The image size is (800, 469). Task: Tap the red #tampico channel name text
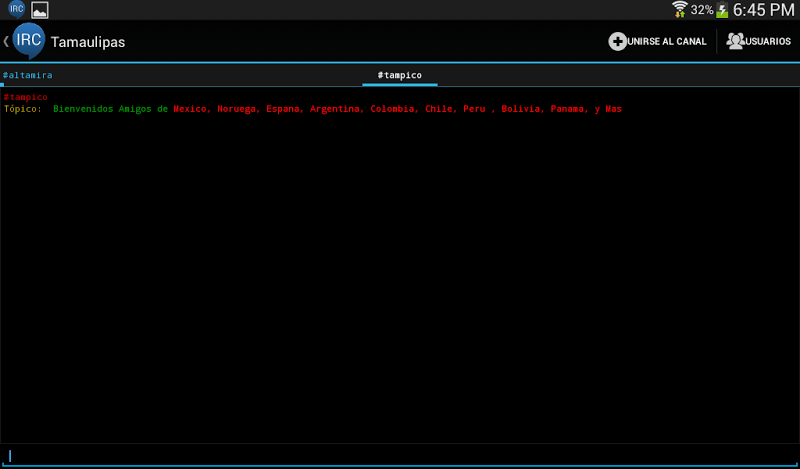pos(26,97)
